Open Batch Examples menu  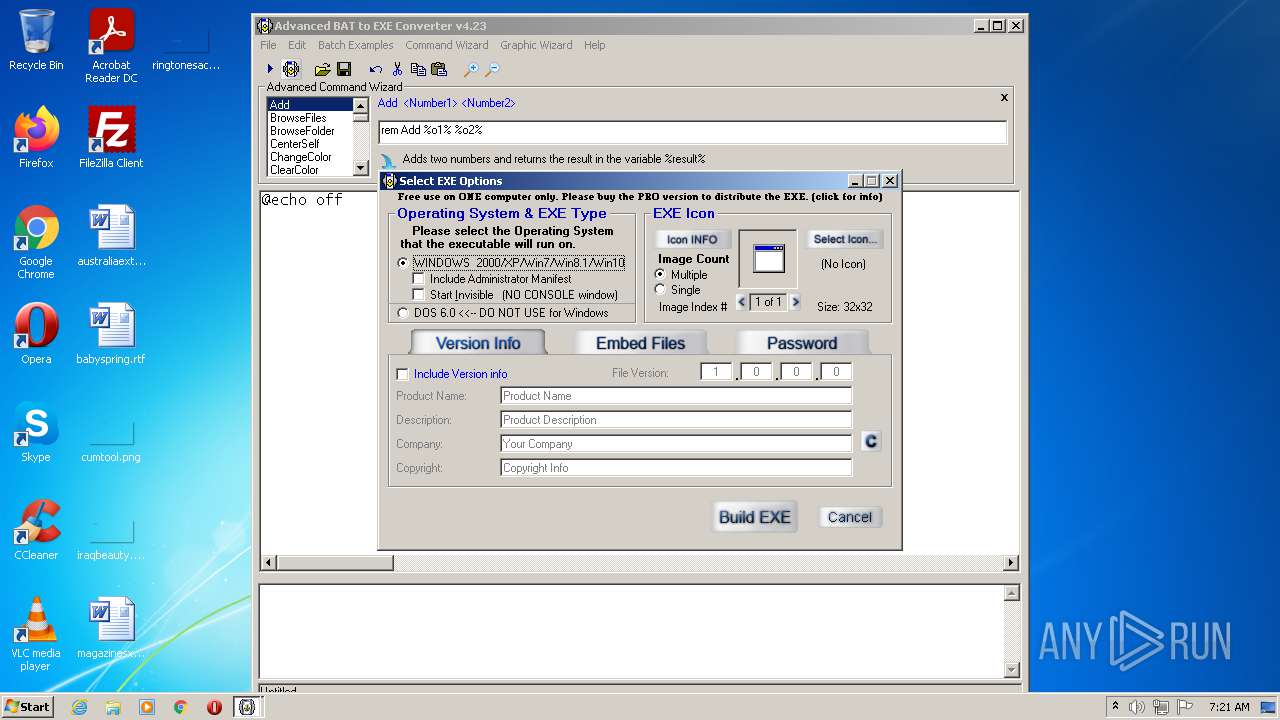356,45
